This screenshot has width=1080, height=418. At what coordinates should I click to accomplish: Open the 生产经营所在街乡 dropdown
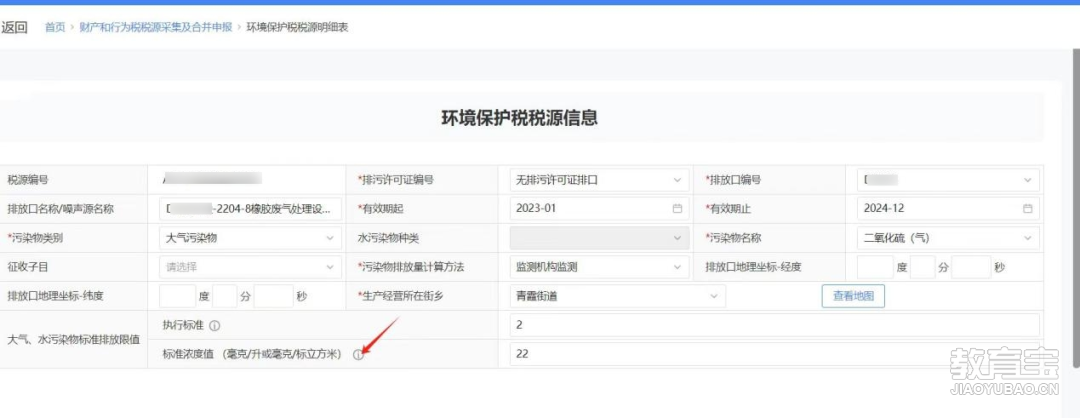tap(618, 296)
